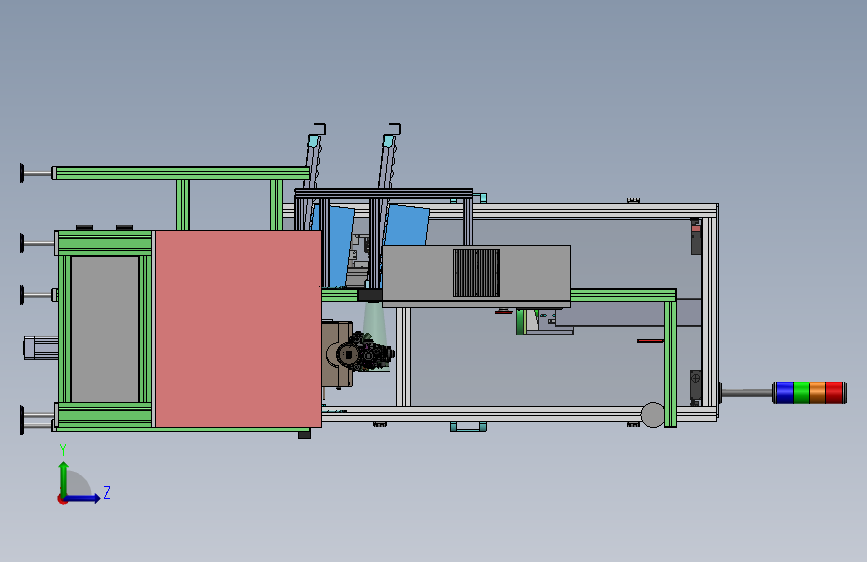Select the gray motor cylinder on far left
This screenshot has width=867, height=562.
click(x=40, y=348)
